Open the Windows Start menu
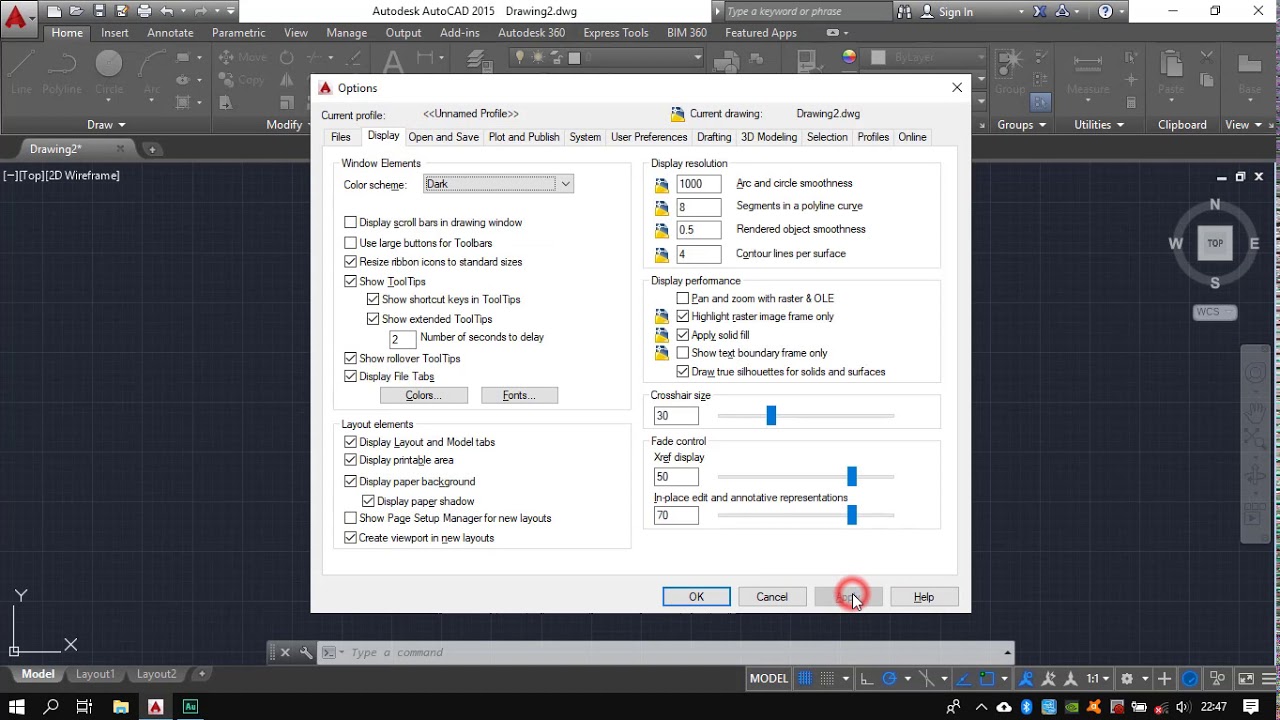The height and width of the screenshot is (720, 1280). [x=16, y=707]
